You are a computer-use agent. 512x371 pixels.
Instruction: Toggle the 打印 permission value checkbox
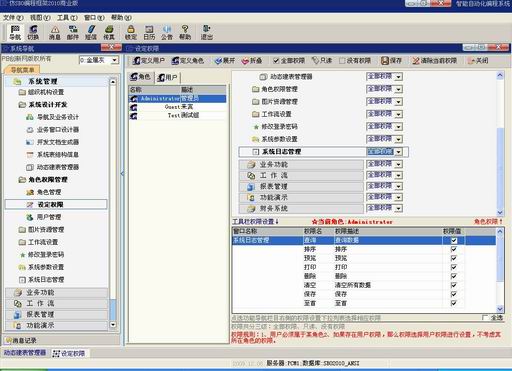pyautogui.click(x=454, y=267)
